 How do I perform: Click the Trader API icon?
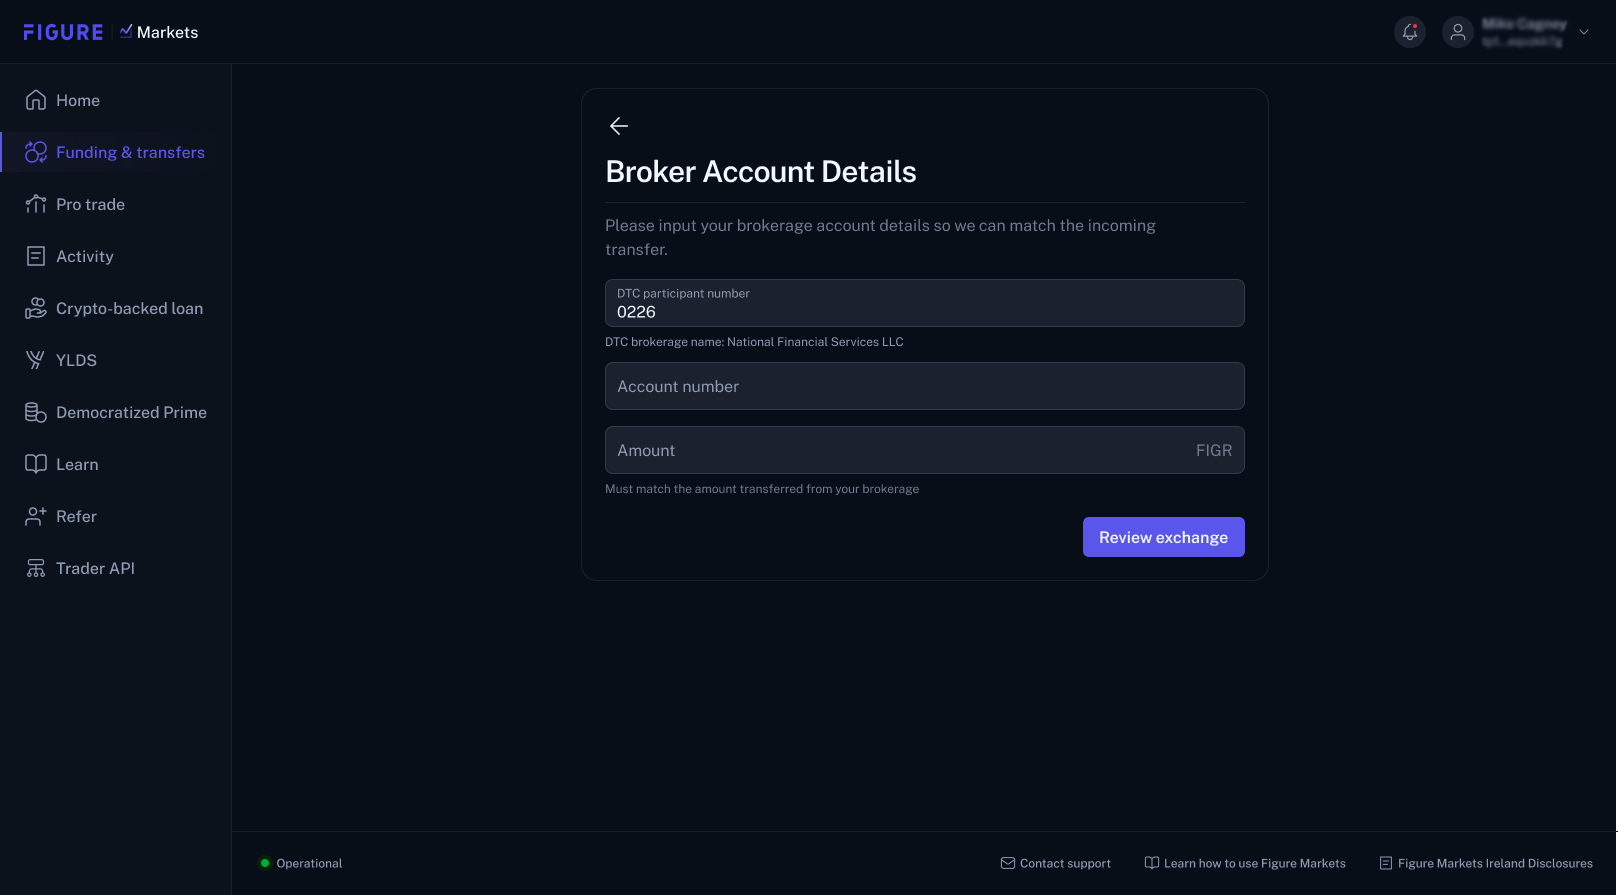pyautogui.click(x=36, y=568)
